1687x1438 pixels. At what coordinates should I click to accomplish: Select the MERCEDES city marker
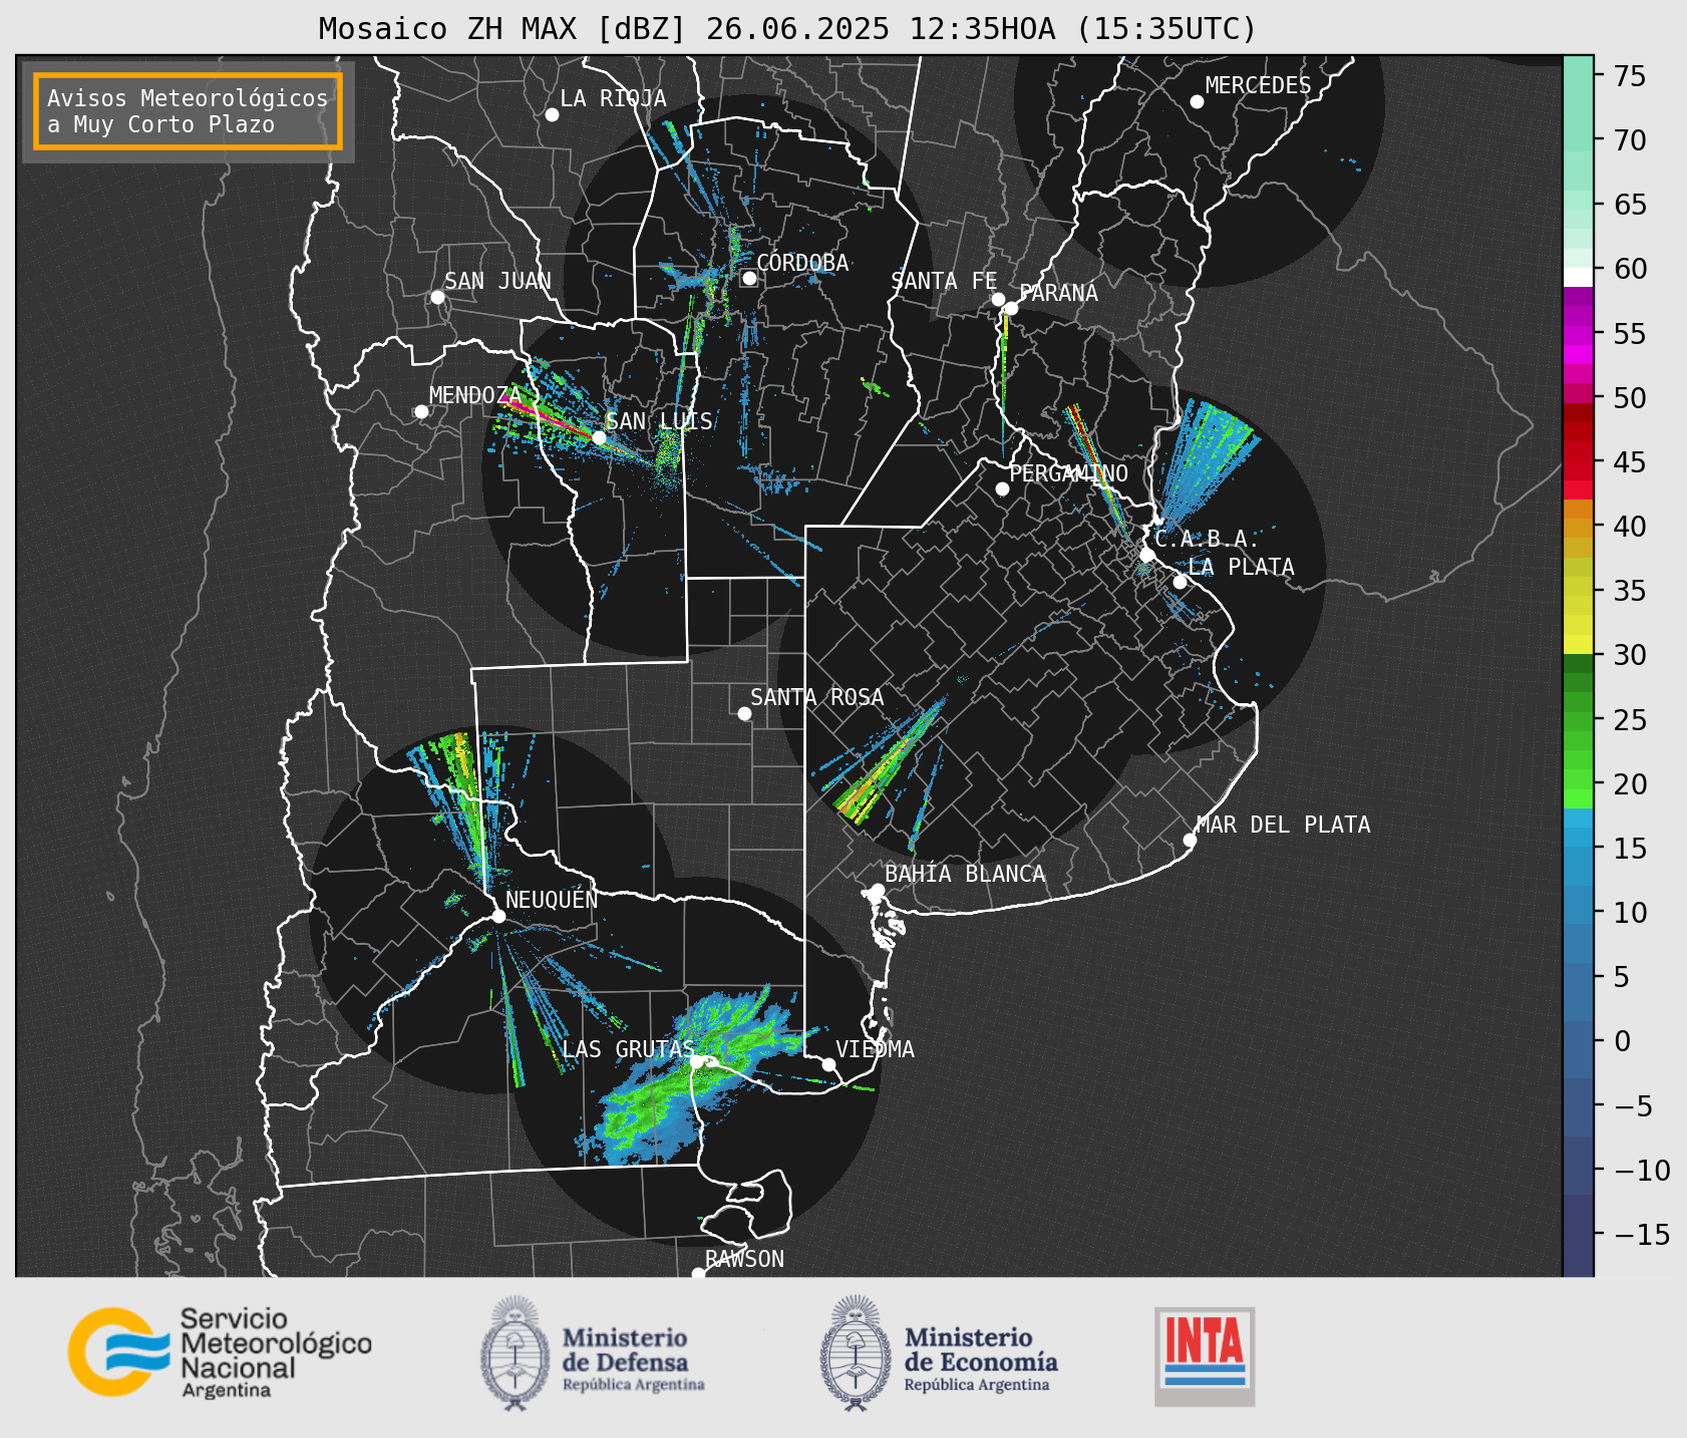point(1197,102)
